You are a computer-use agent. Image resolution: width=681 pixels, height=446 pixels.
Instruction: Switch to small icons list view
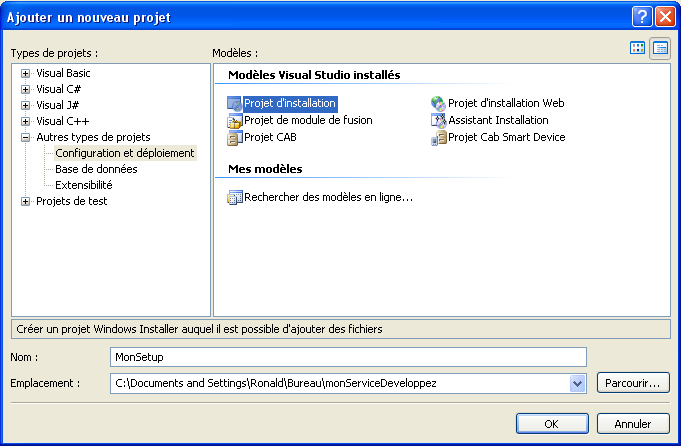click(660, 48)
